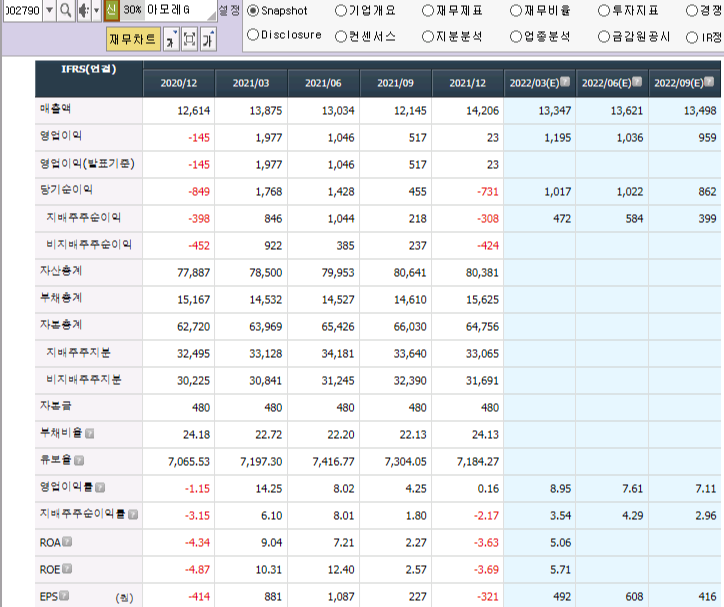Screen dimensions: 724x607
Task: Select the 업종분석 radio button
Action: click(516, 36)
